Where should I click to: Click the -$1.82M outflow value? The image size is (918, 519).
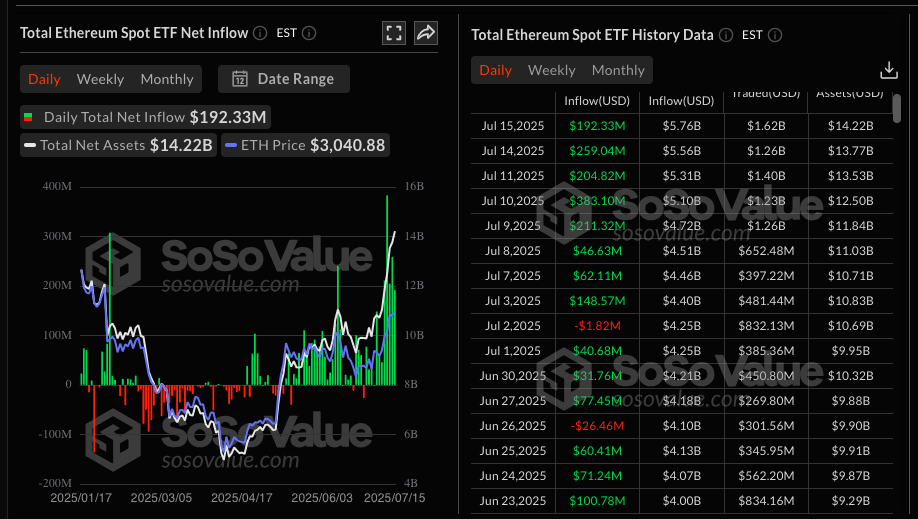click(597, 326)
